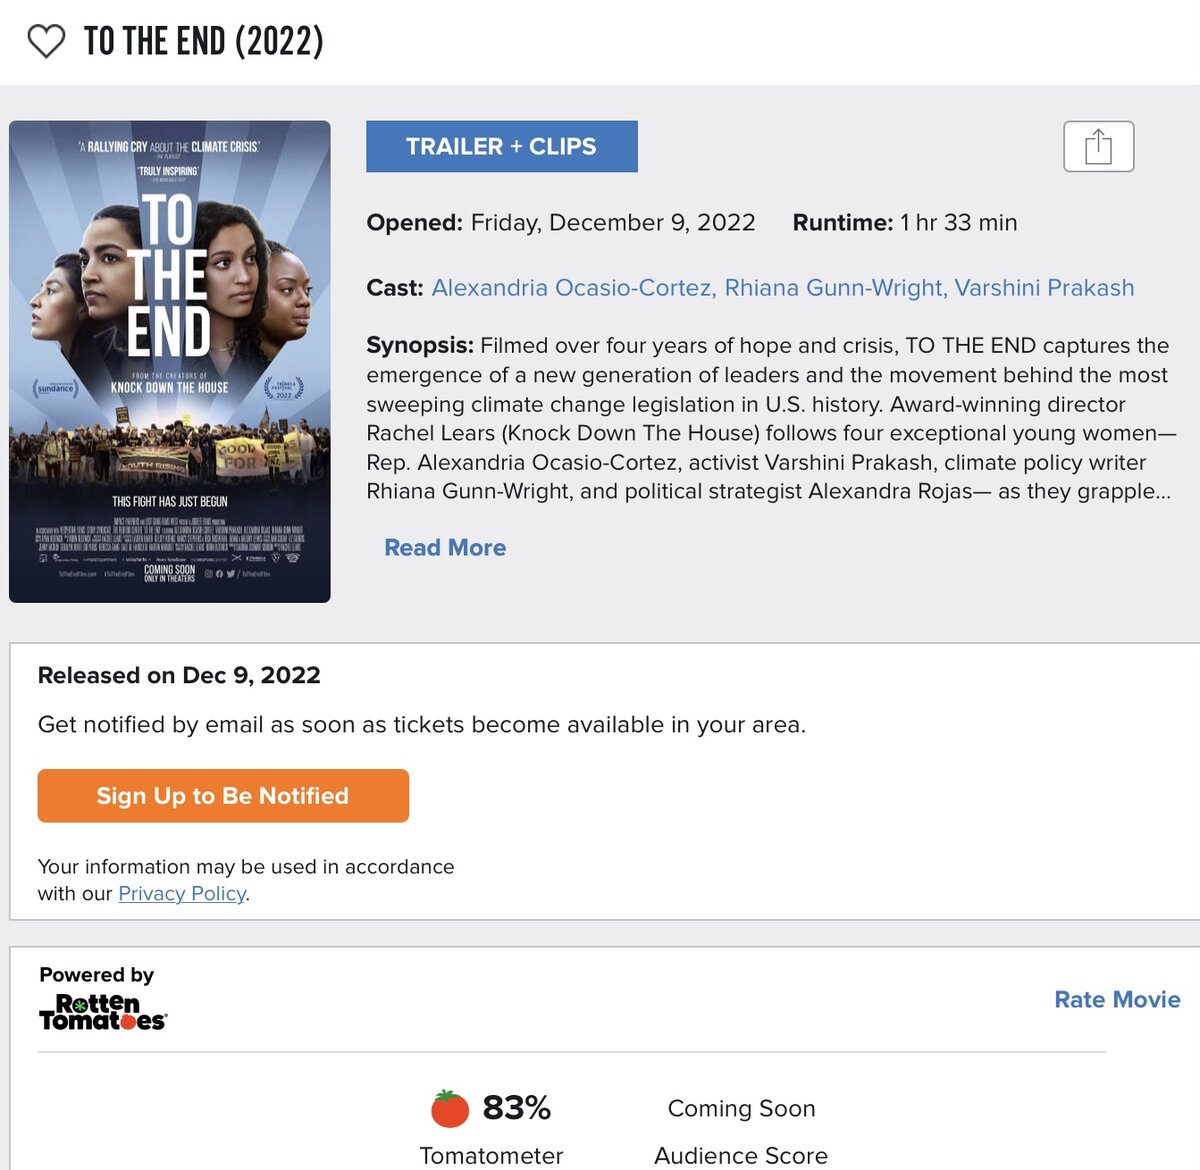Viewport: 1200px width, 1170px height.
Task: Click the share icon button
Action: coord(1098,147)
